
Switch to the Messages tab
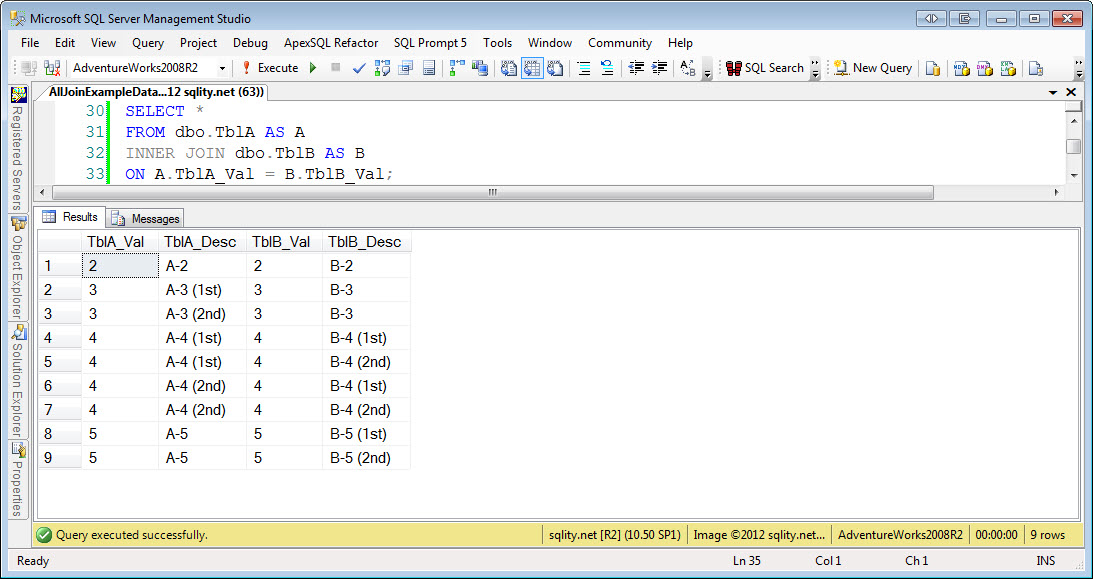[146, 218]
